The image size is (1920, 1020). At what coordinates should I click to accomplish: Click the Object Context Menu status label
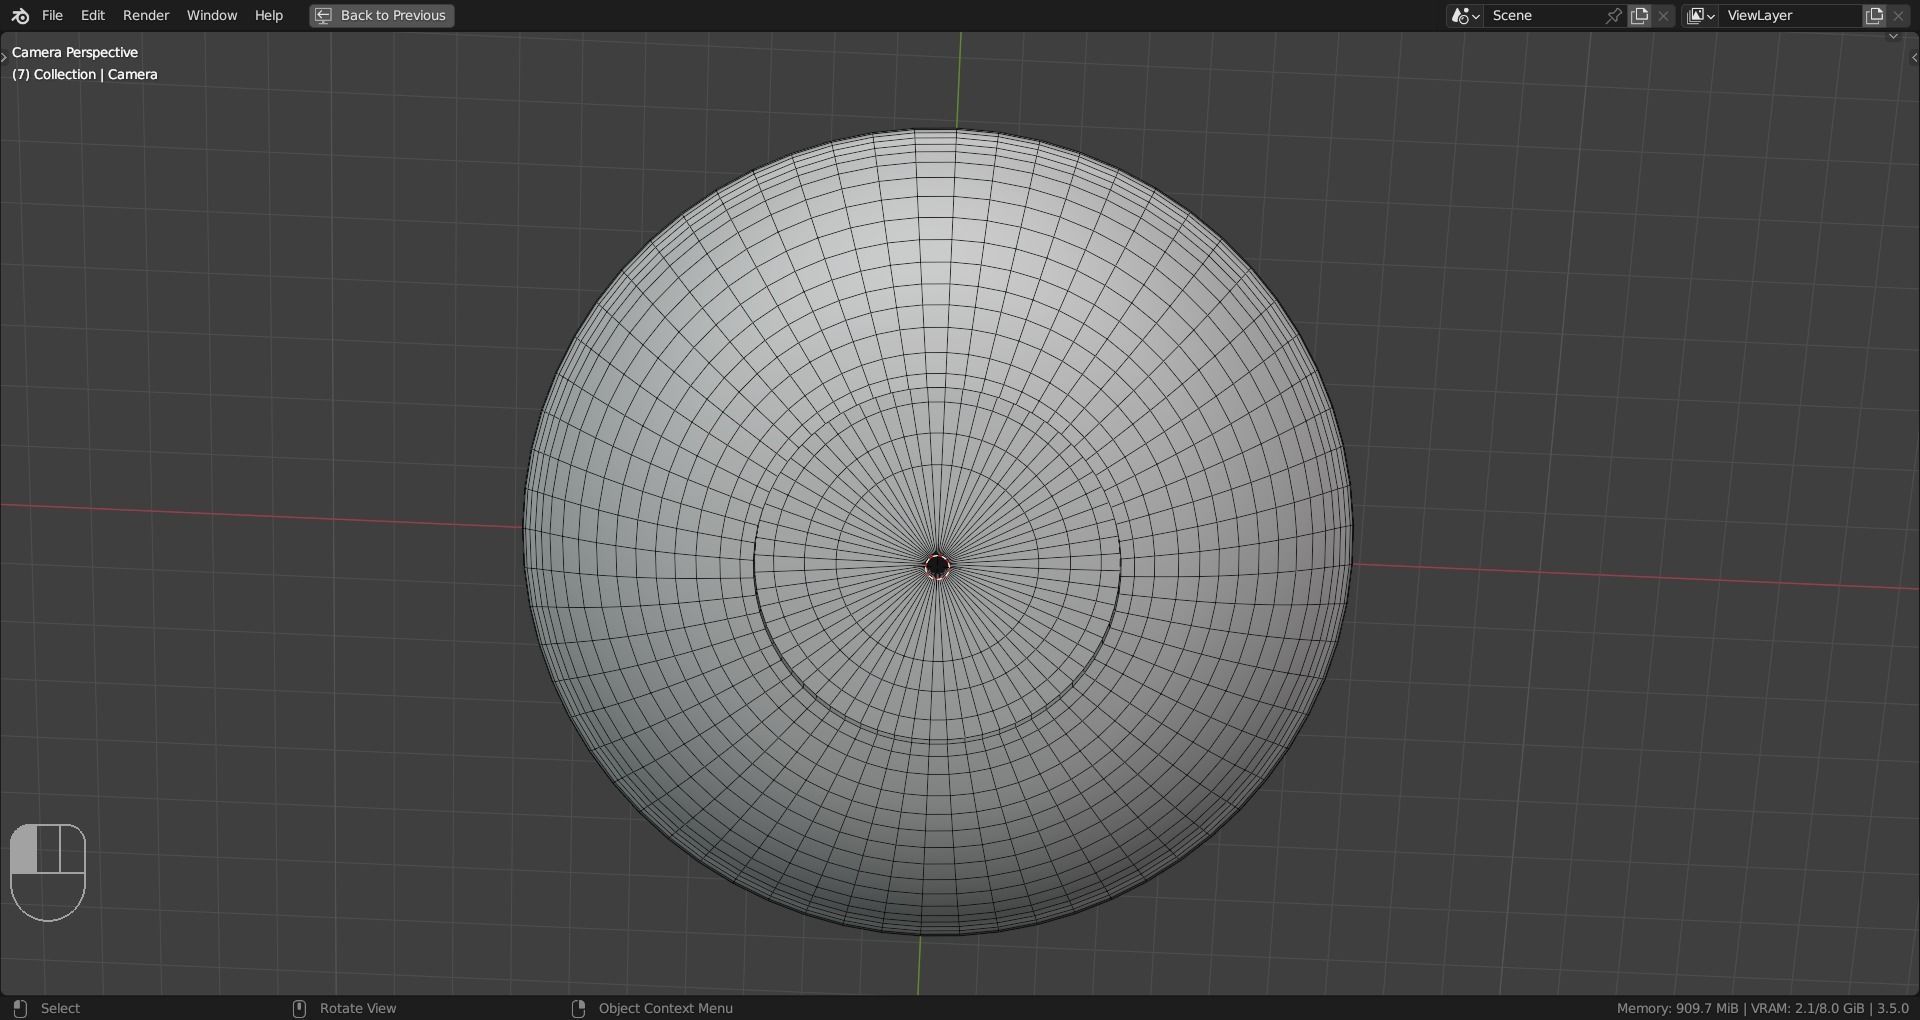pyautogui.click(x=666, y=1008)
